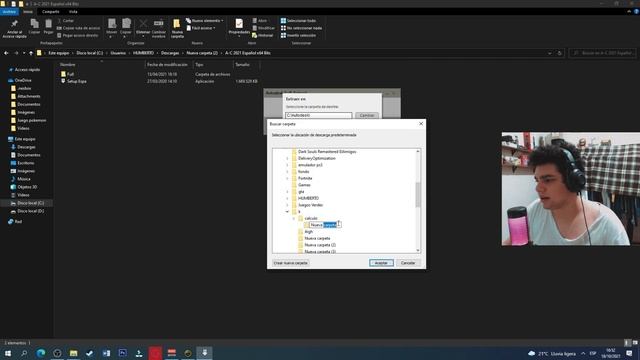Open the Windows Start menu
640x360 pixels.
(x=7, y=353)
